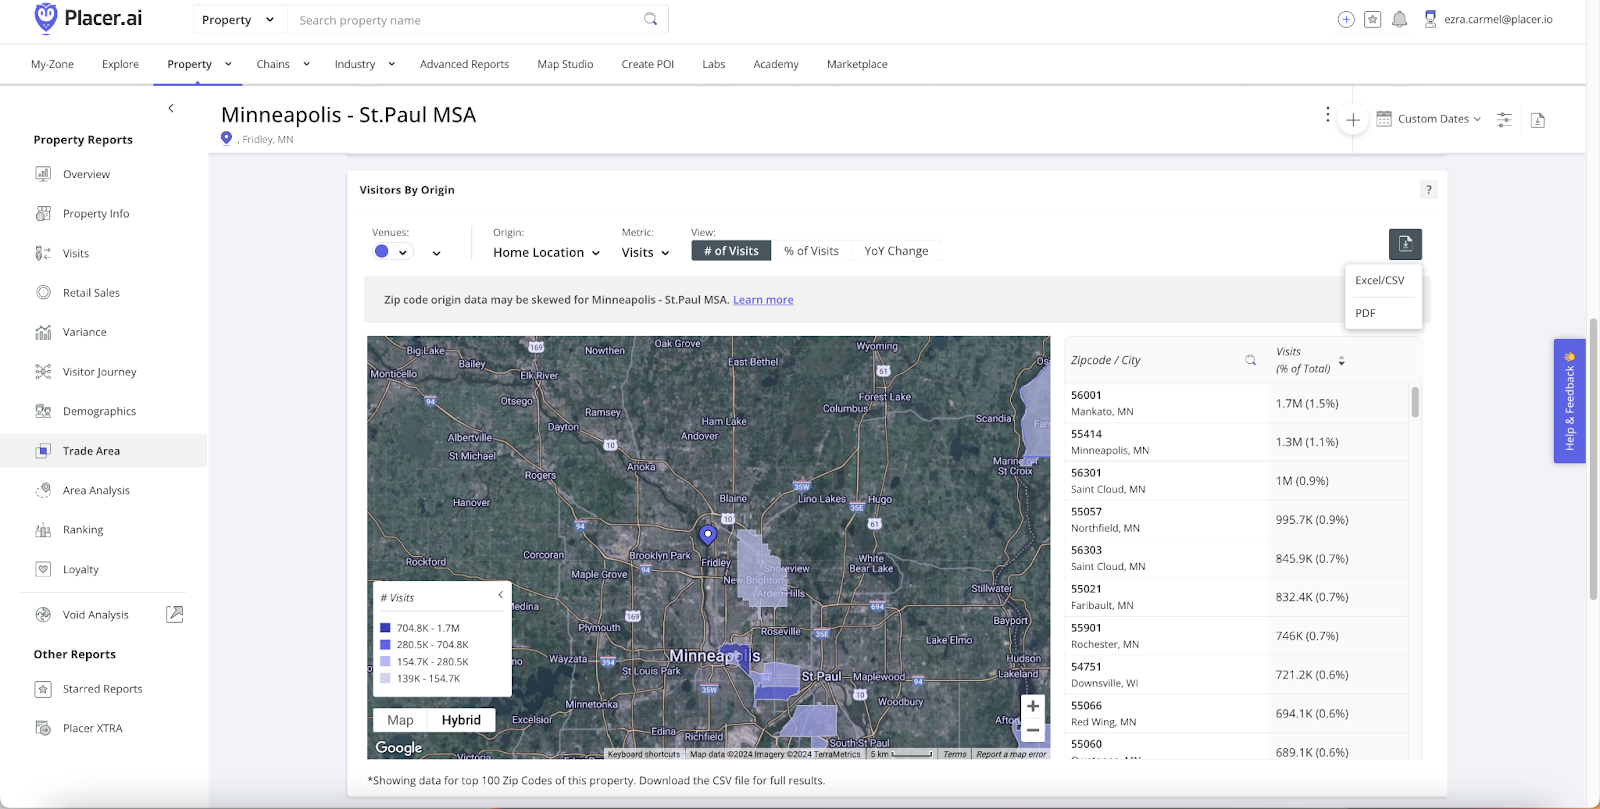Click the Placer.ai owl logo

[x=45, y=18]
